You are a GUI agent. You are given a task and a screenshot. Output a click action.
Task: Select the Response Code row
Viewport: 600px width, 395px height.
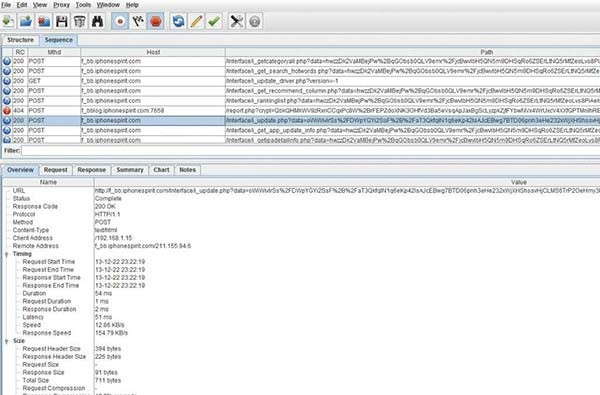[301, 206]
